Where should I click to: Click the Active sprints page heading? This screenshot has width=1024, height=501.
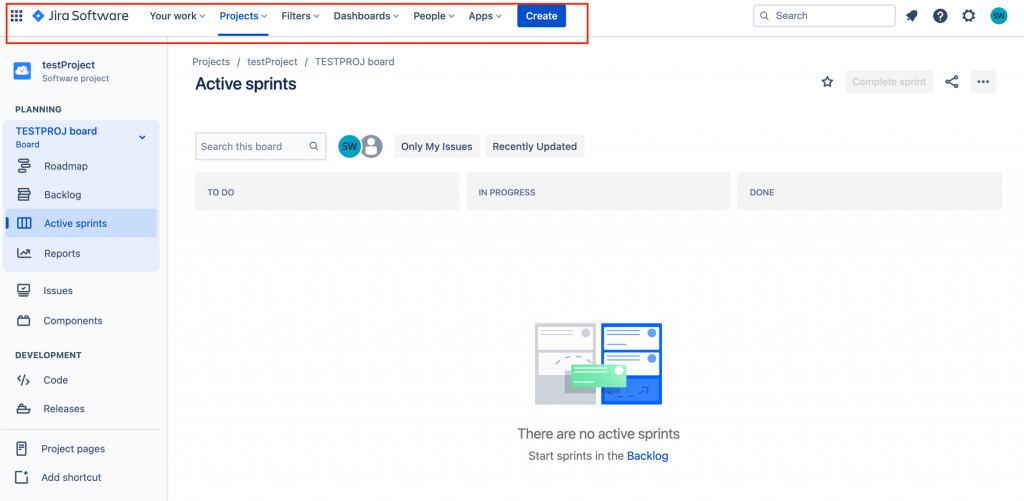[x=246, y=84]
